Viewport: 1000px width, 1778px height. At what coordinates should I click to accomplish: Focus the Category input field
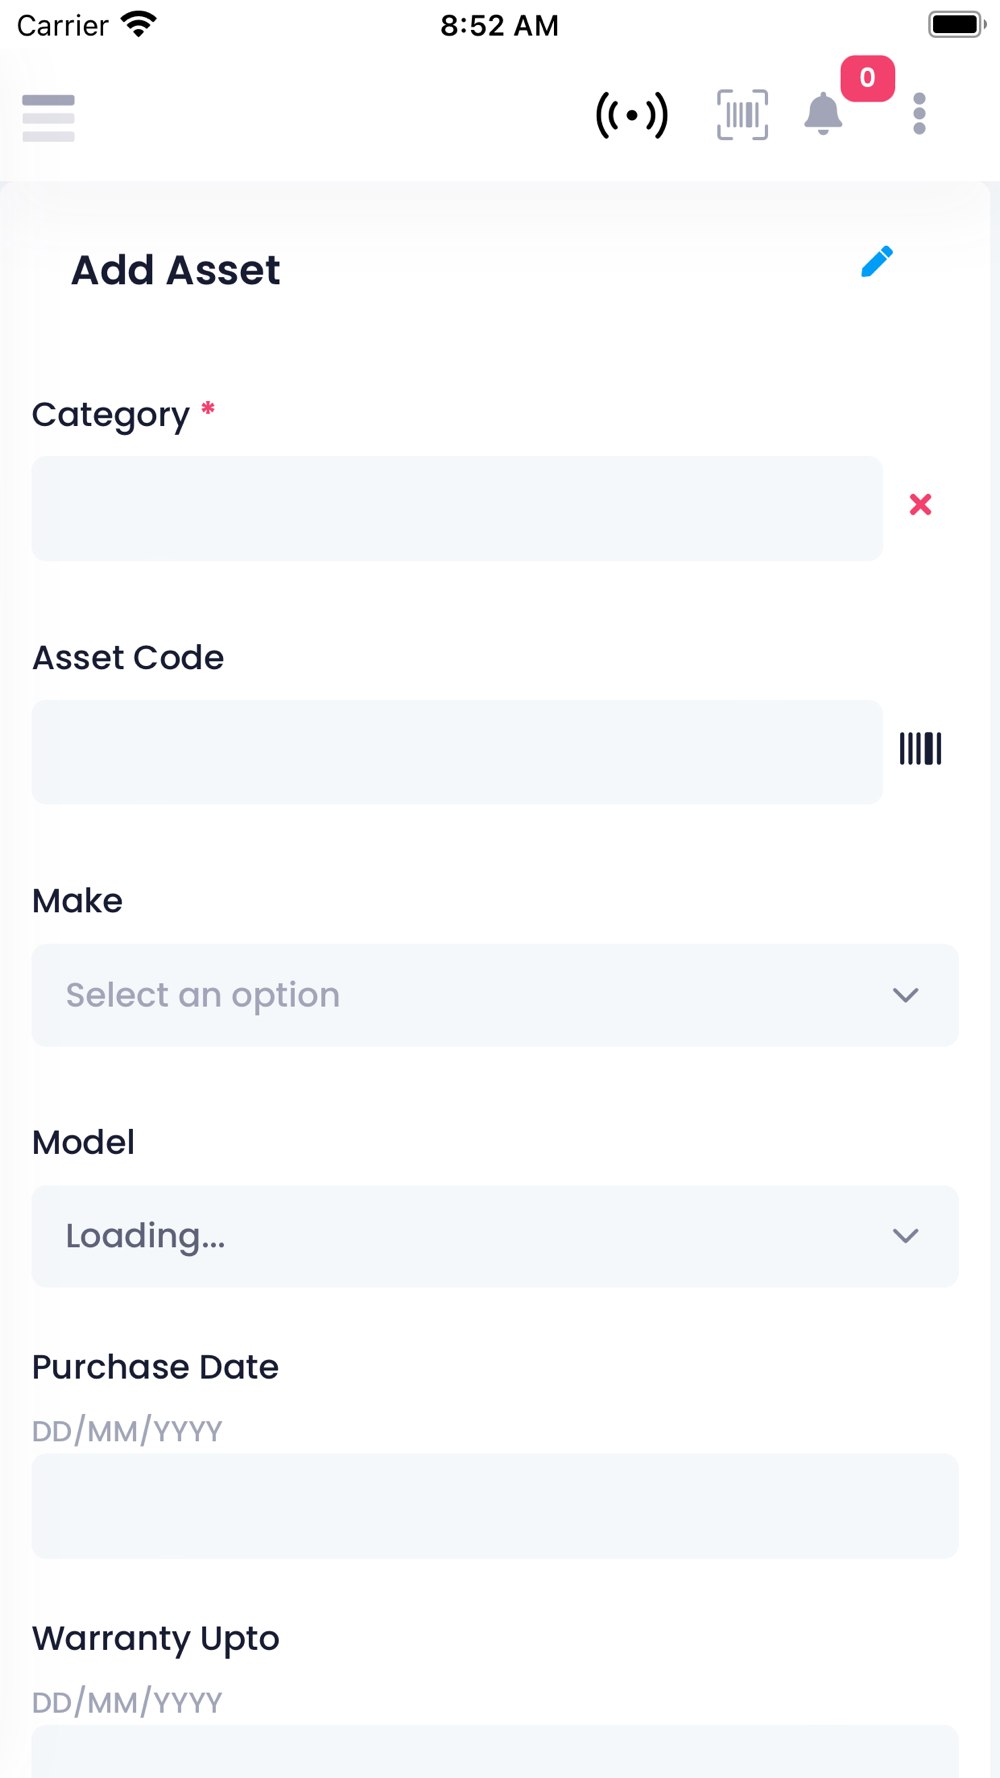[457, 508]
